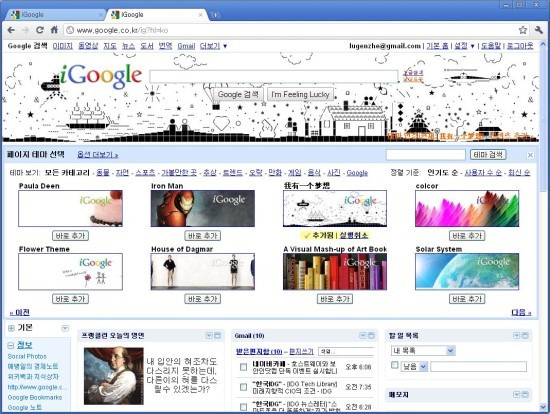The height and width of the screenshot is (414, 550).
Task: Add the Solar System theme
Action: point(467,299)
